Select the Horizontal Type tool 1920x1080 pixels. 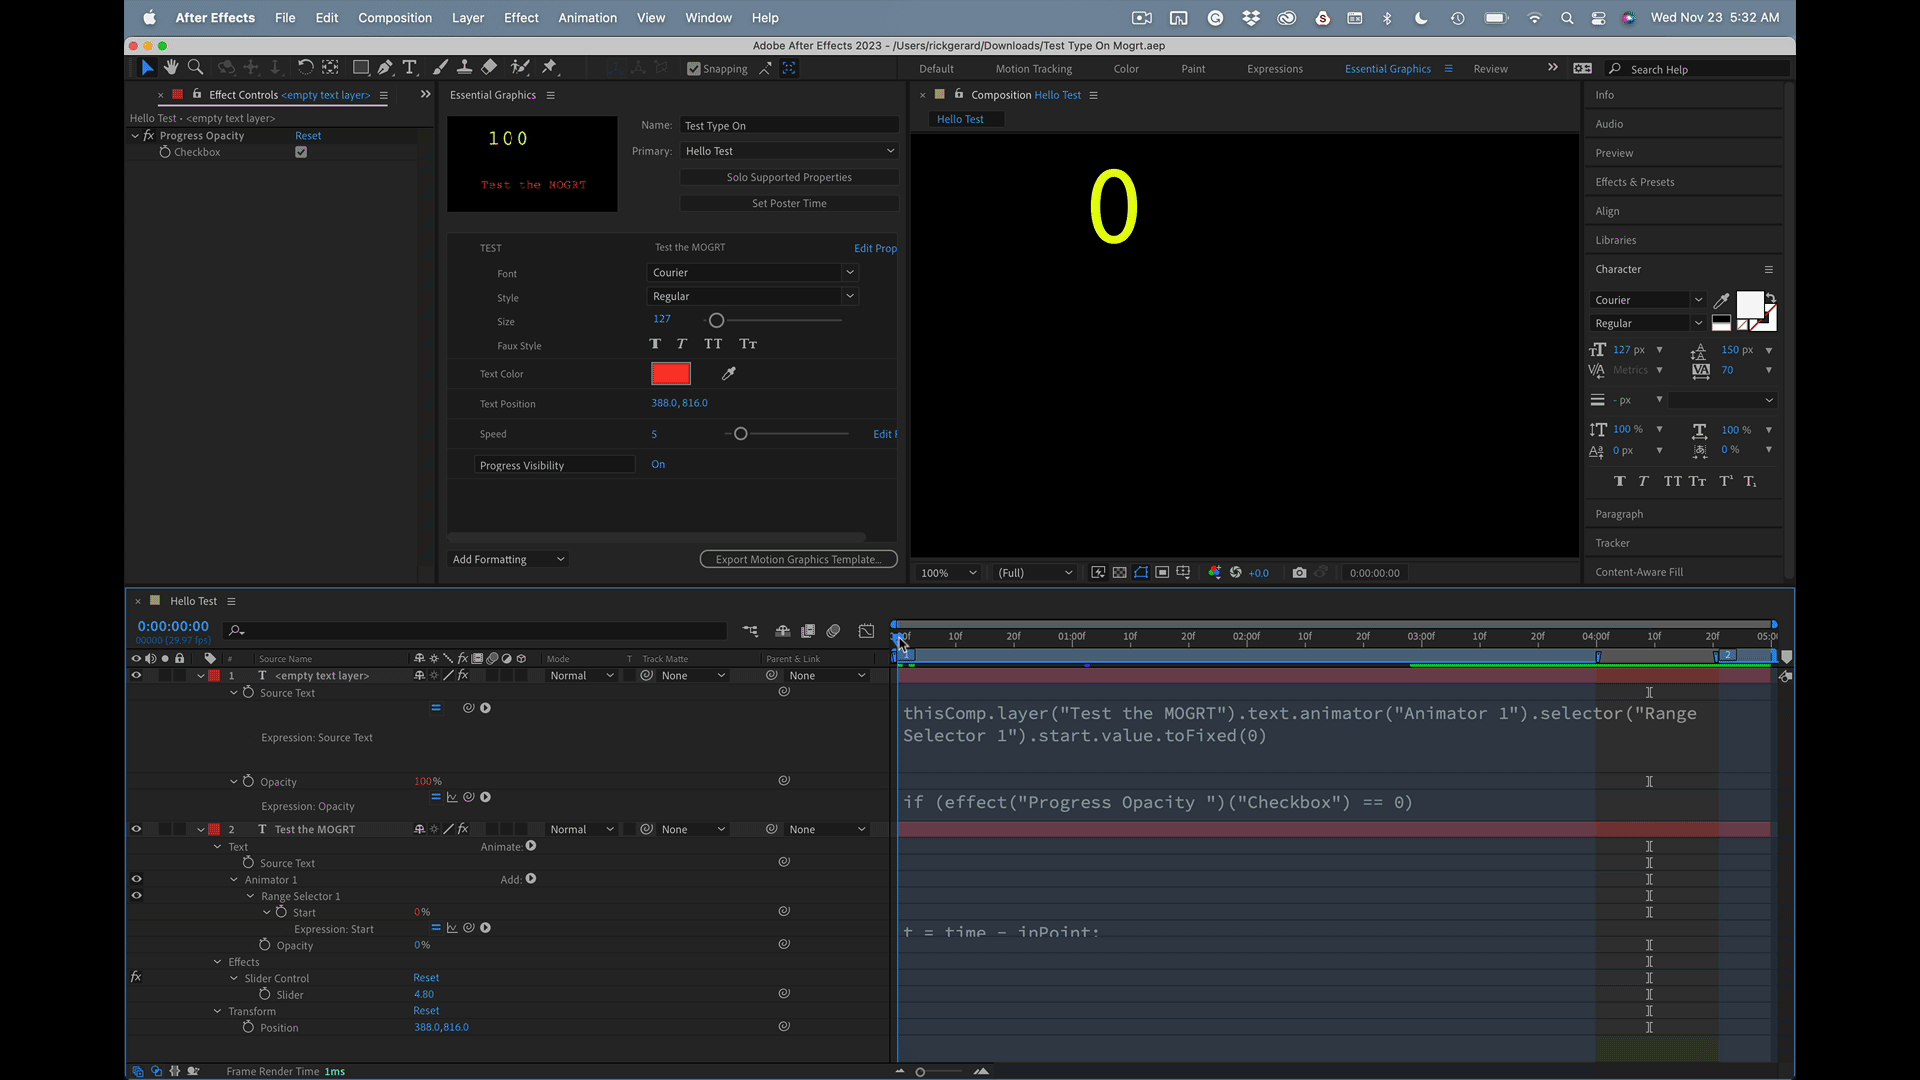pos(409,67)
